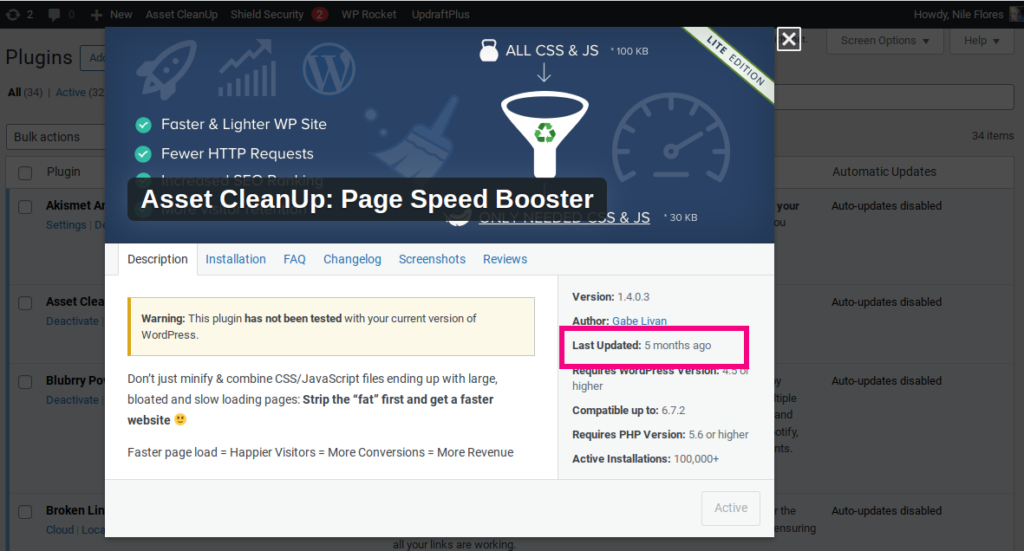Open Asset CleanUp admin bar menu

[182, 14]
